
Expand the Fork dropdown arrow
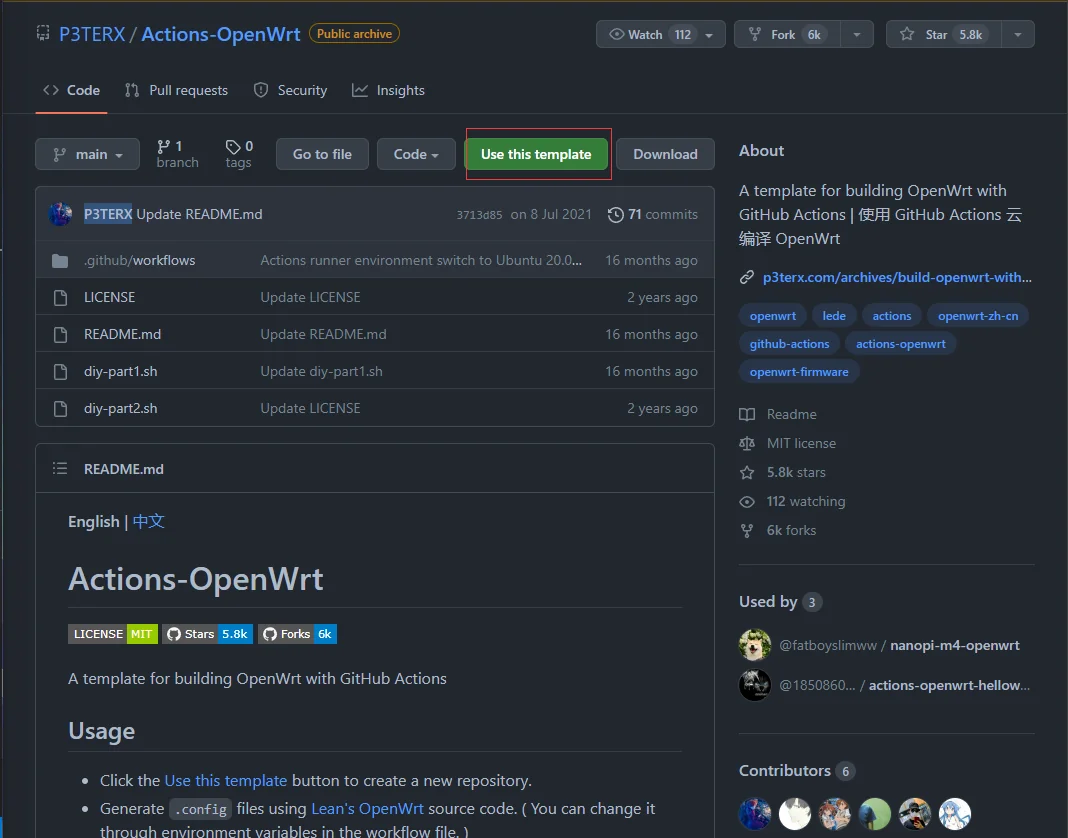(x=857, y=34)
